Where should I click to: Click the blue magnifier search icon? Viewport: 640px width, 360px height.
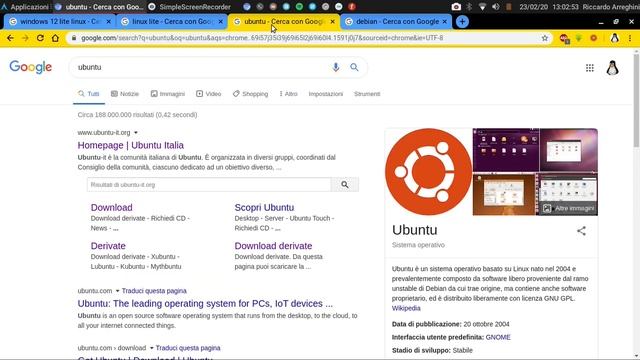(354, 67)
